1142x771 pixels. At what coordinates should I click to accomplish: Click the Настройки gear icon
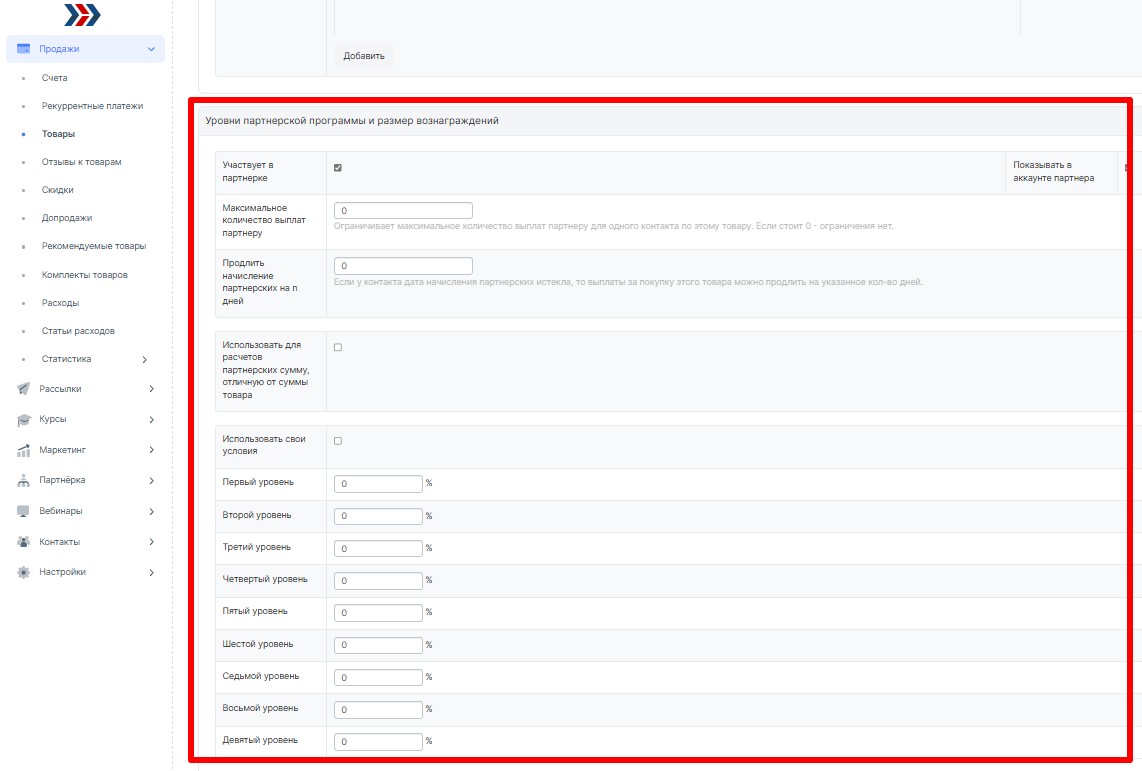(24, 573)
